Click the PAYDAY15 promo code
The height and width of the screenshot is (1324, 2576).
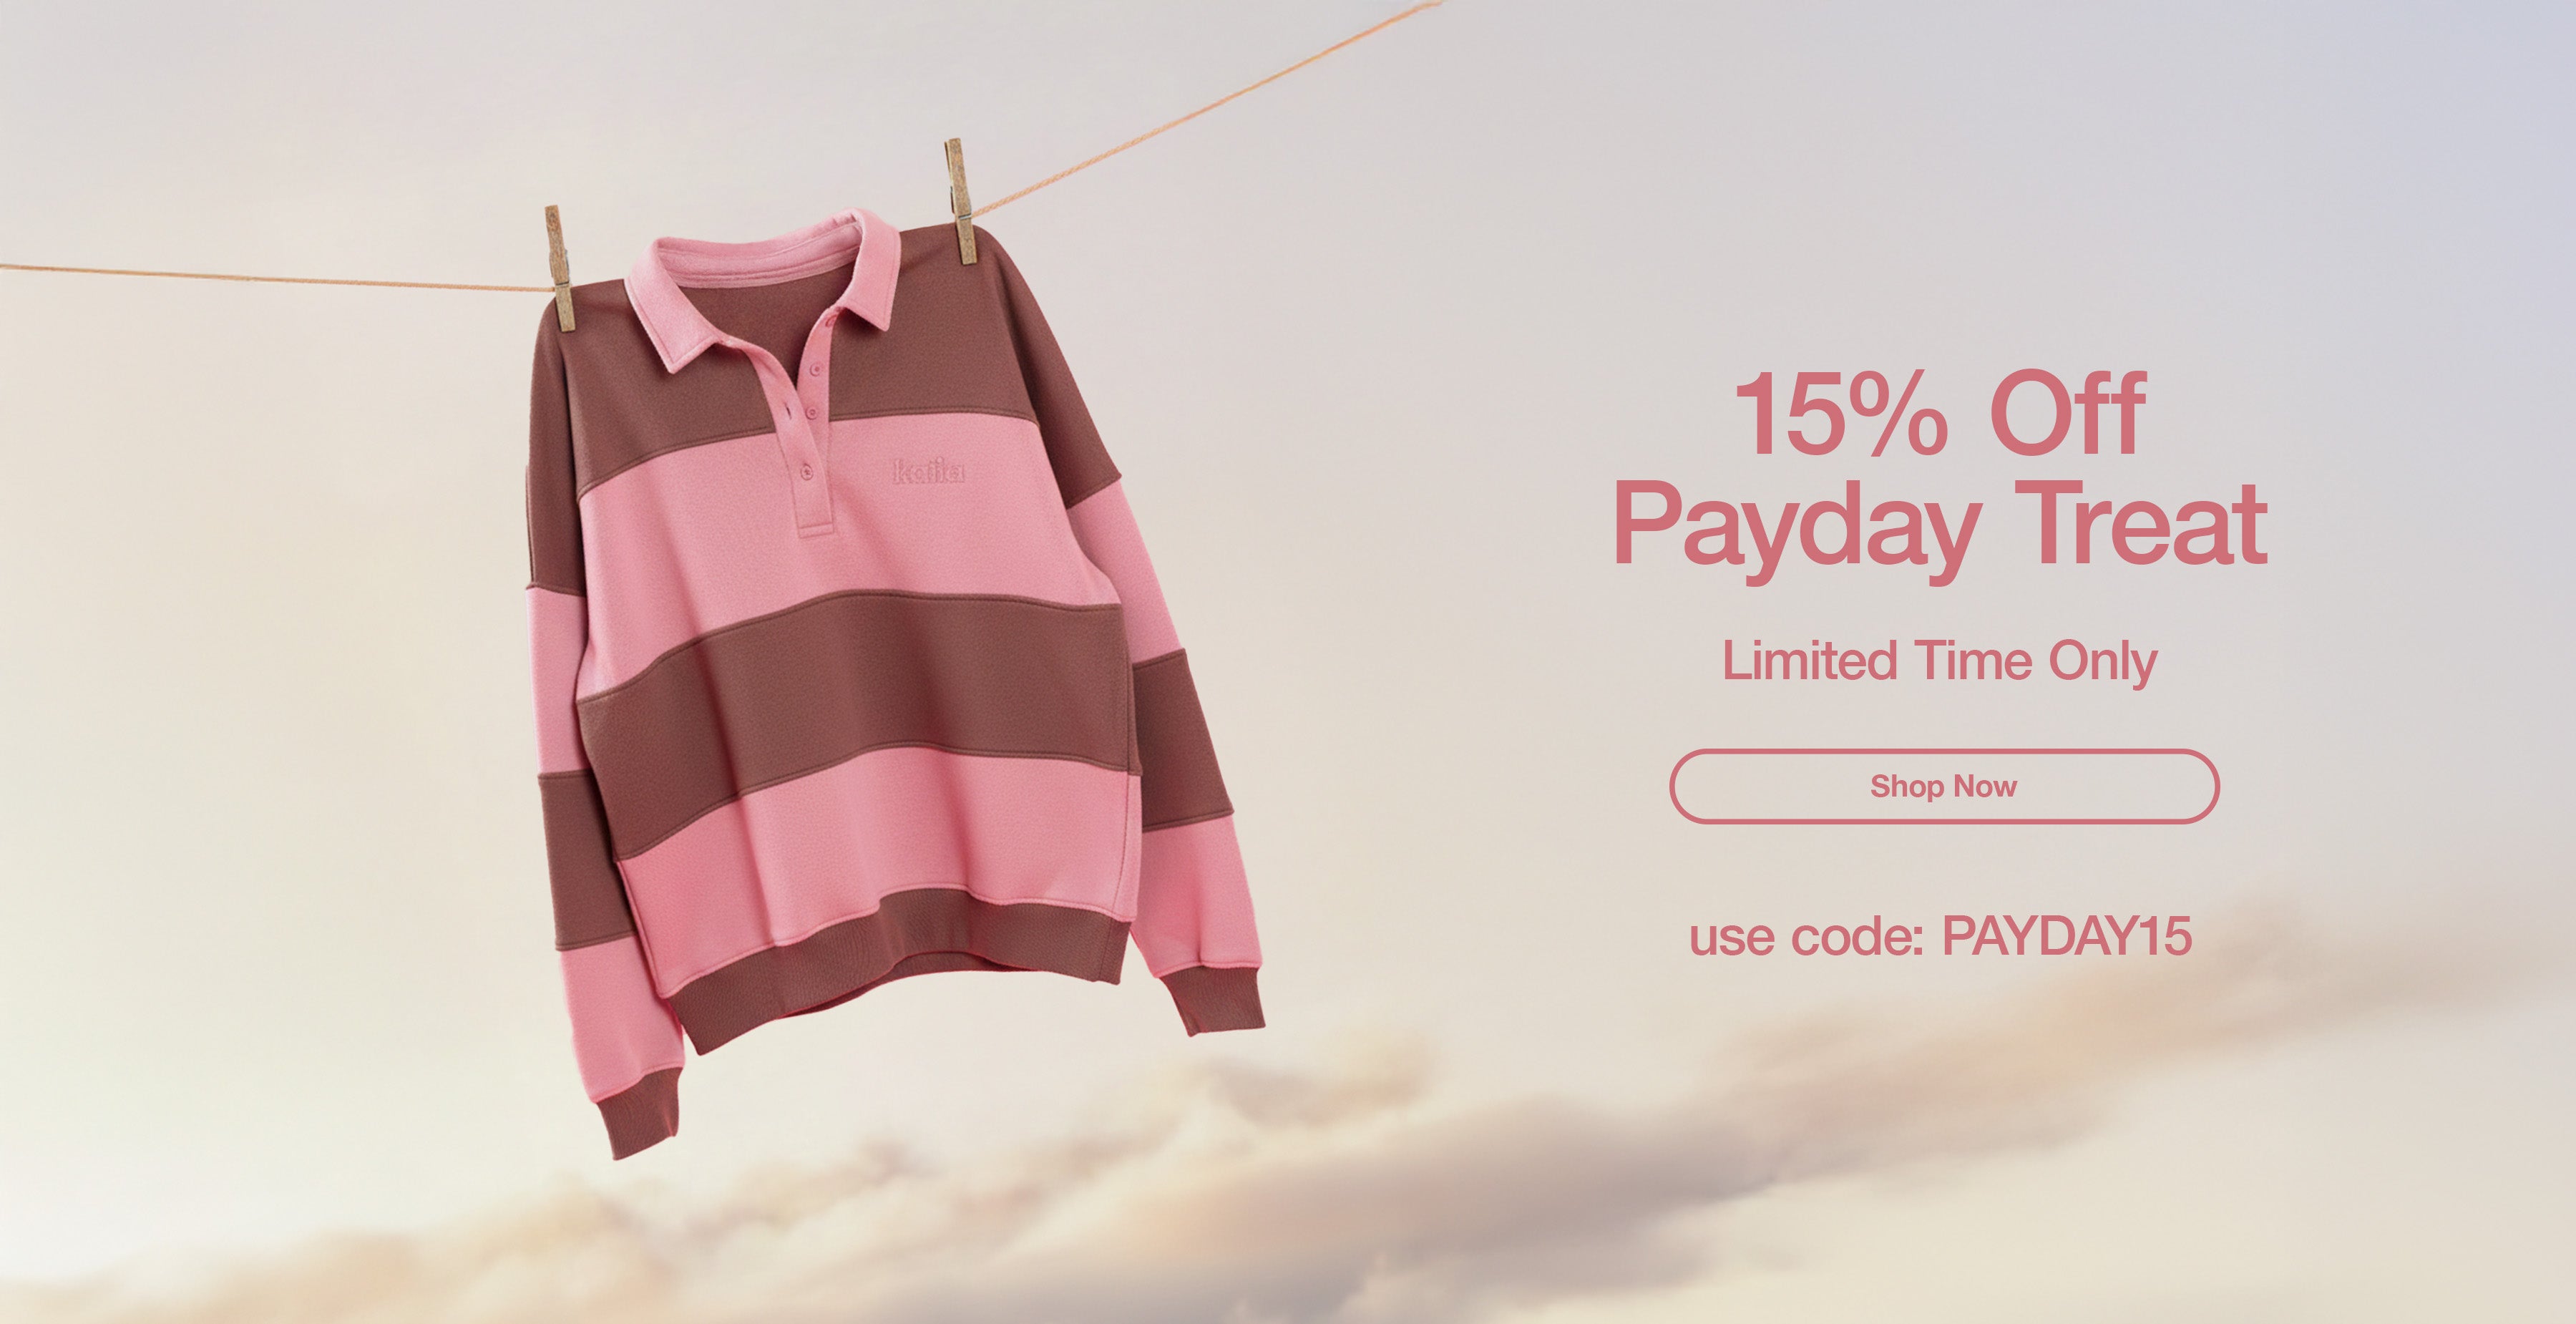pos(2066,937)
